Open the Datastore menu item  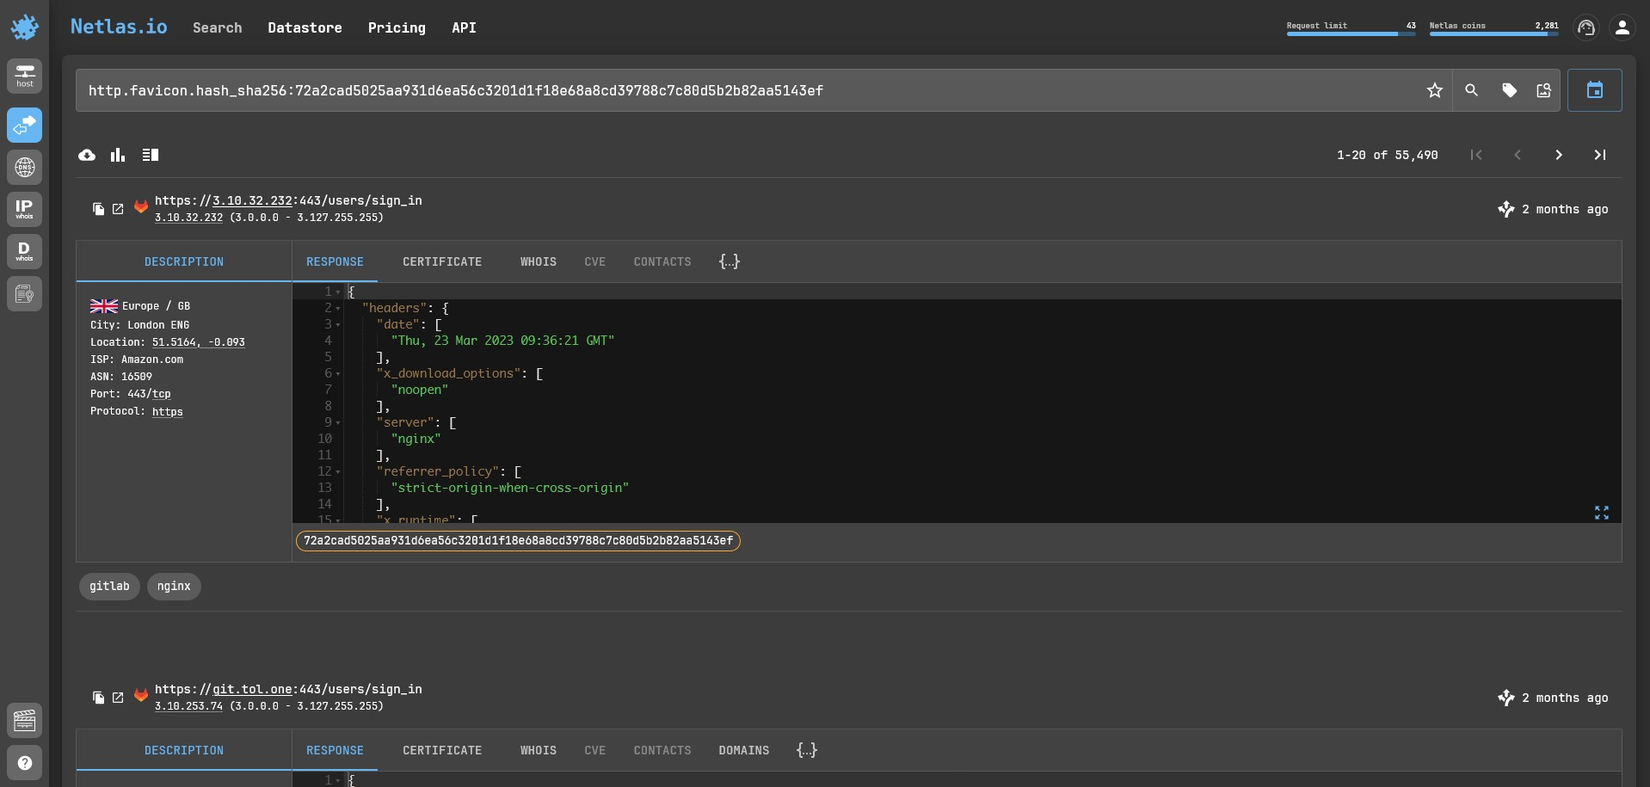pyautogui.click(x=304, y=28)
